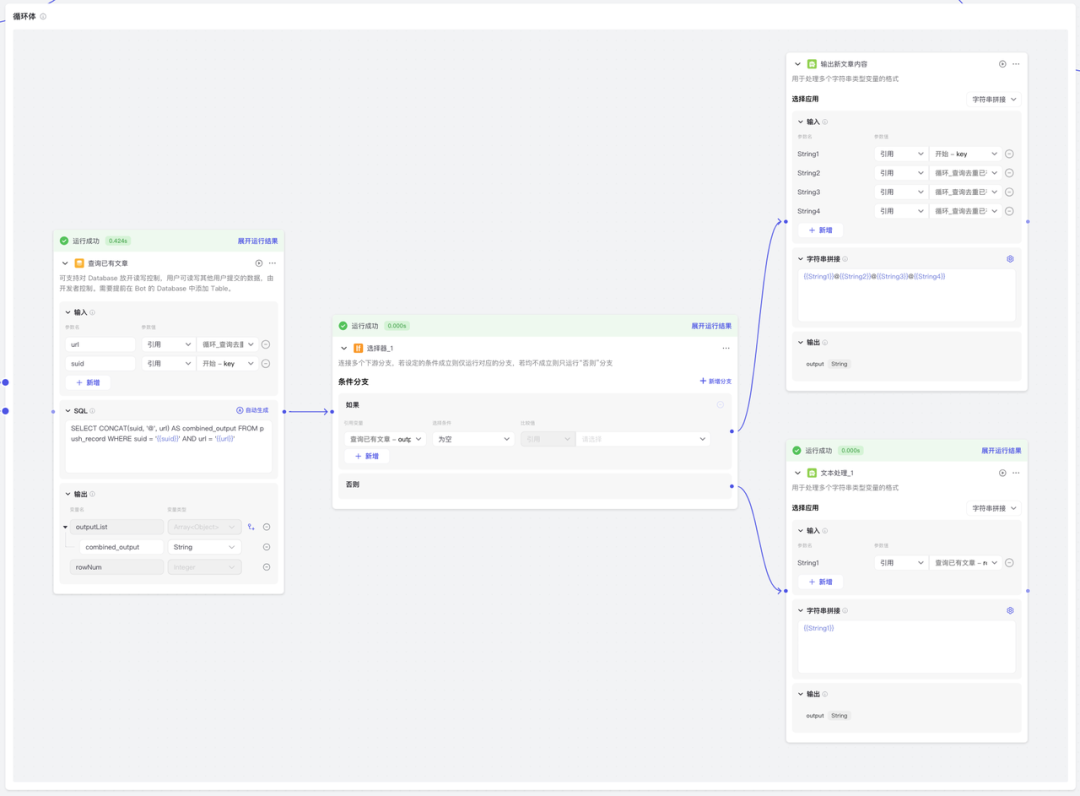Run the 文本处理_1 node via play icon
The height and width of the screenshot is (796, 1080).
tap(1002, 473)
